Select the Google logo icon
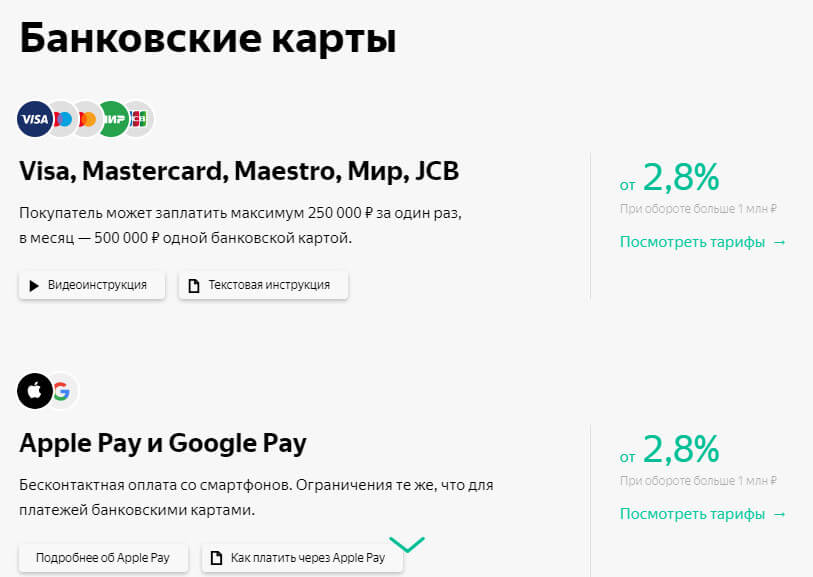 (62, 391)
